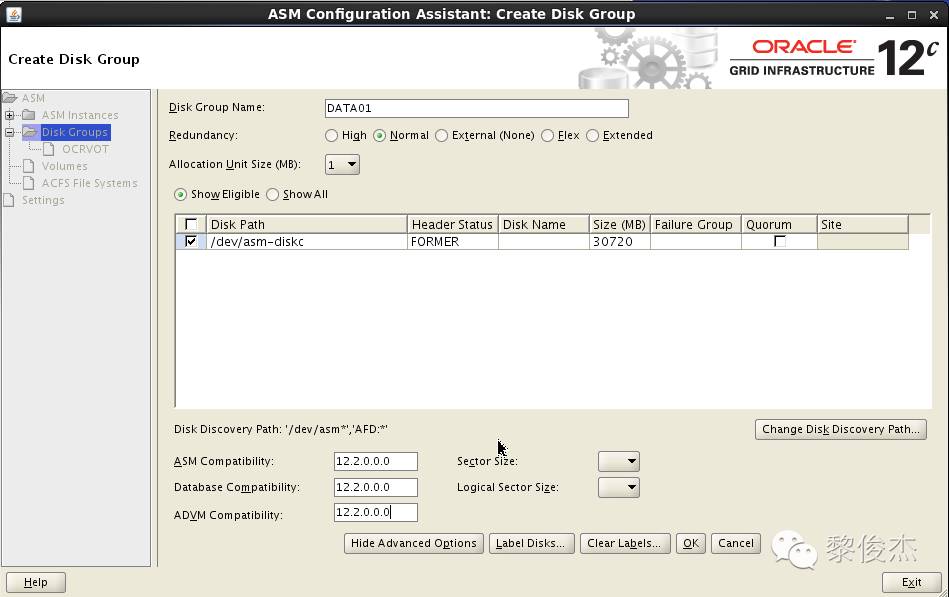This screenshot has width=949, height=597.
Task: Click the Failure Group column header
Action: click(695, 224)
